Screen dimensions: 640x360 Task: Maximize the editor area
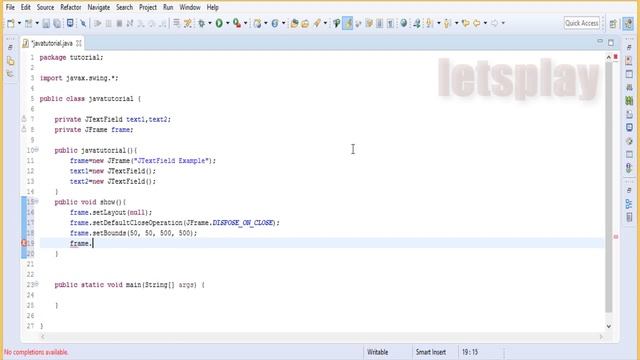click(611, 42)
